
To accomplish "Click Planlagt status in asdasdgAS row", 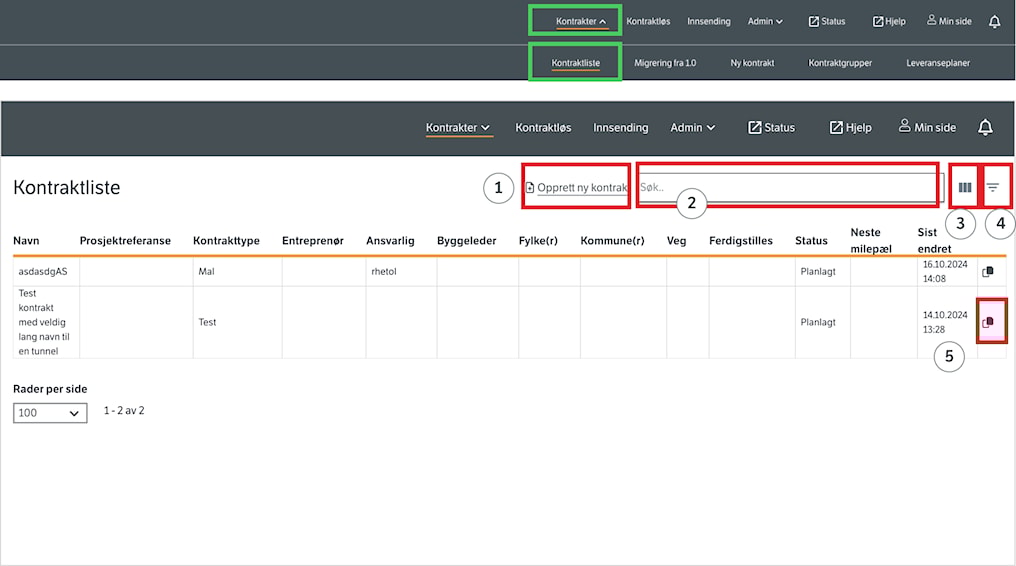I will click(x=818, y=271).
